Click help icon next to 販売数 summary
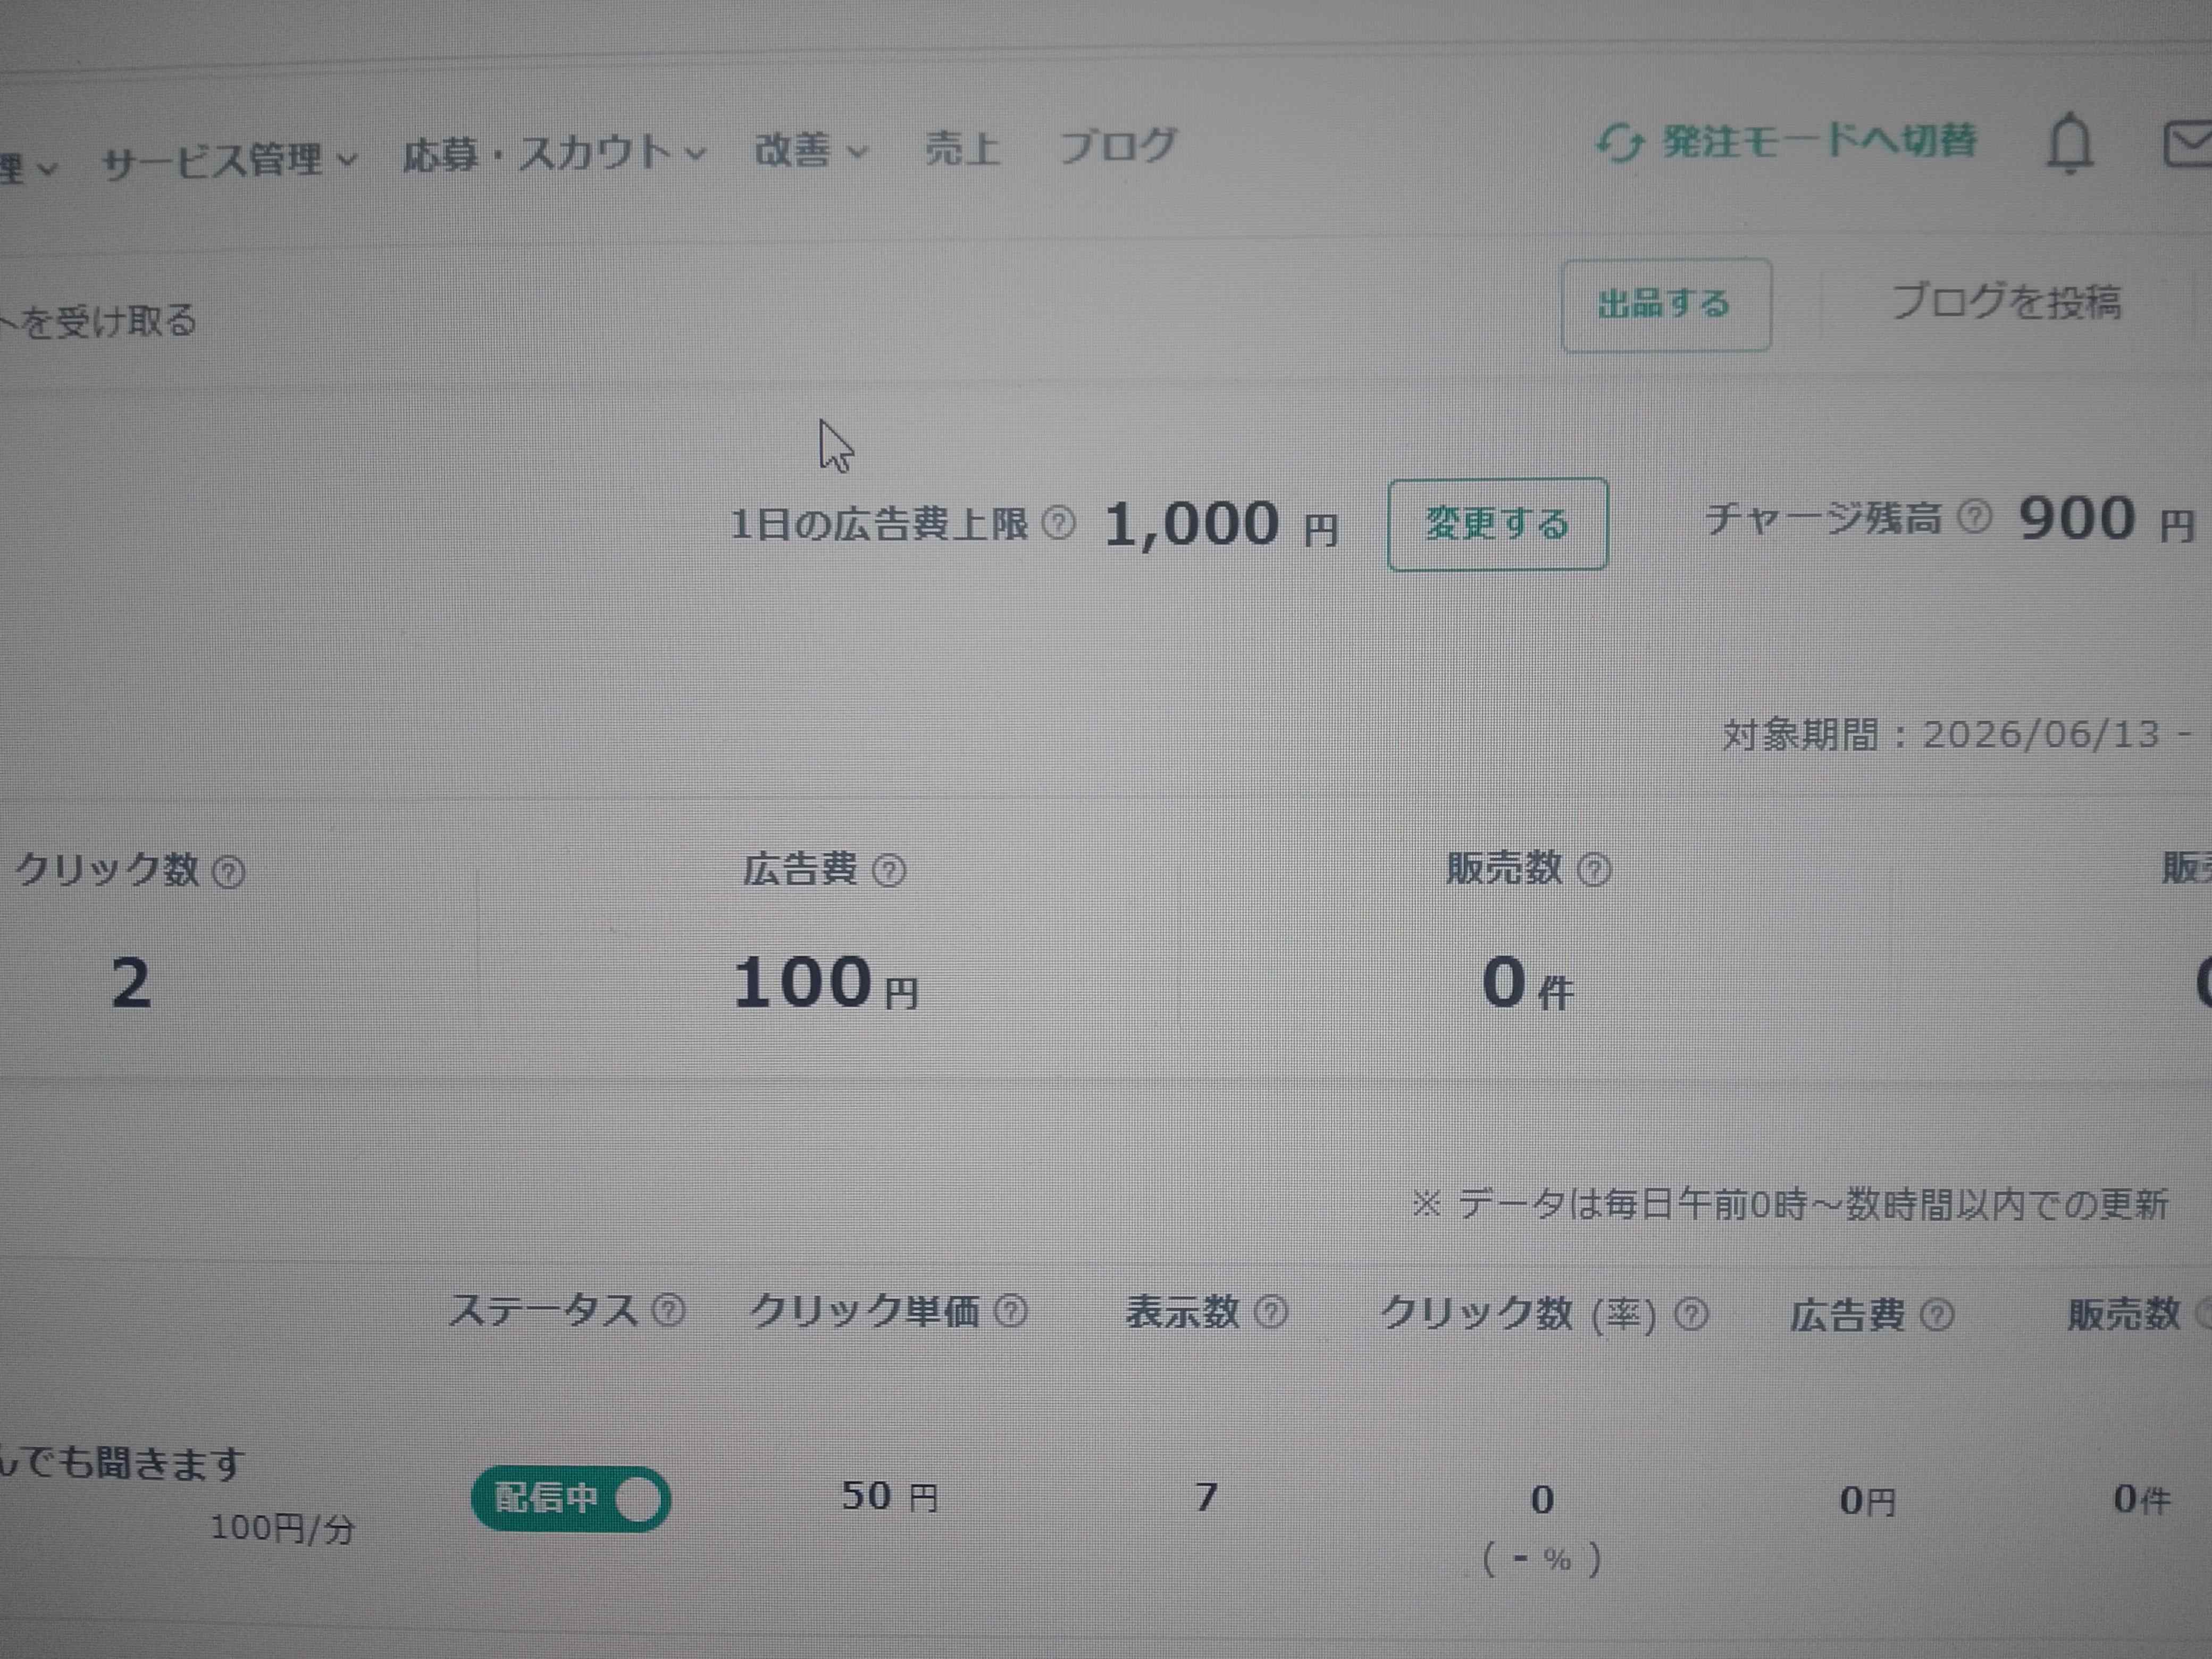The width and height of the screenshot is (2212, 1659). pyautogui.click(x=1594, y=870)
